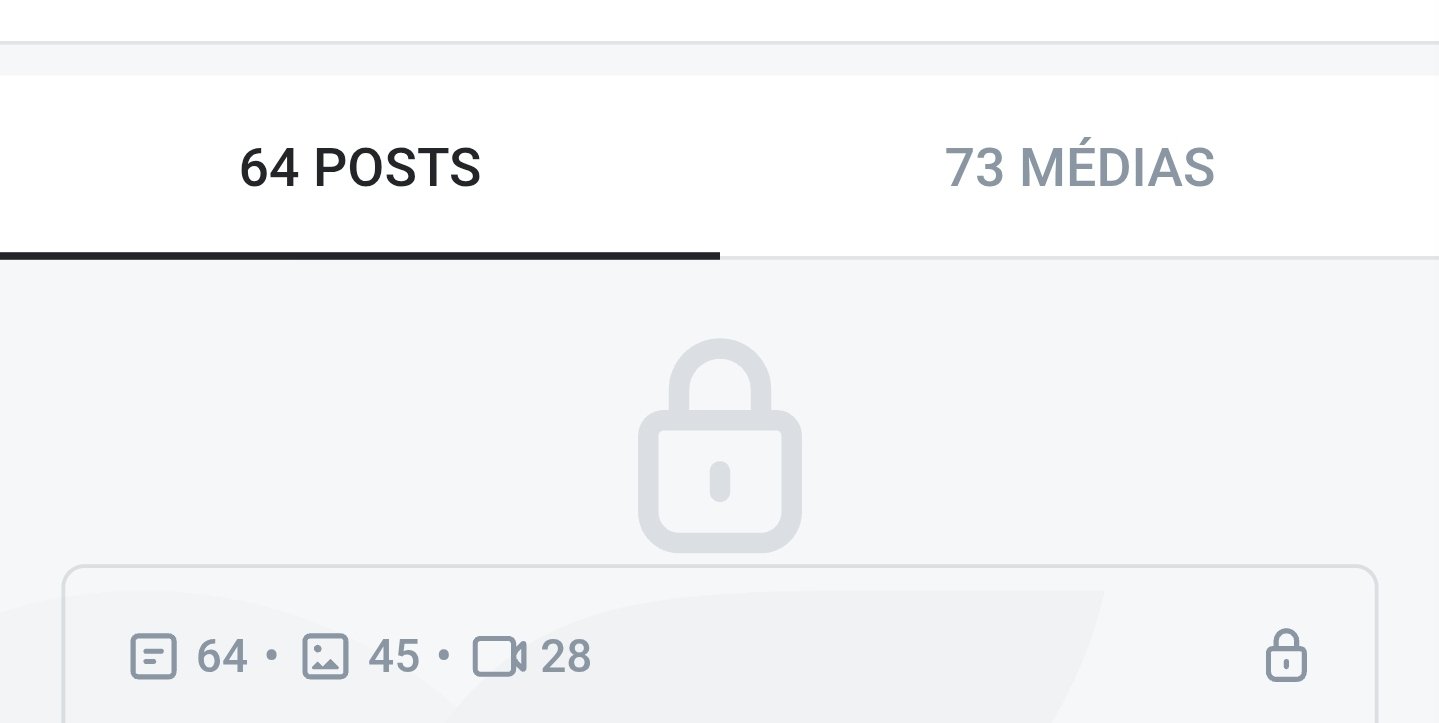The width and height of the screenshot is (1439, 723).
Task: Click the bullet dot between 64 and photo icon
Action: [x=271, y=658]
